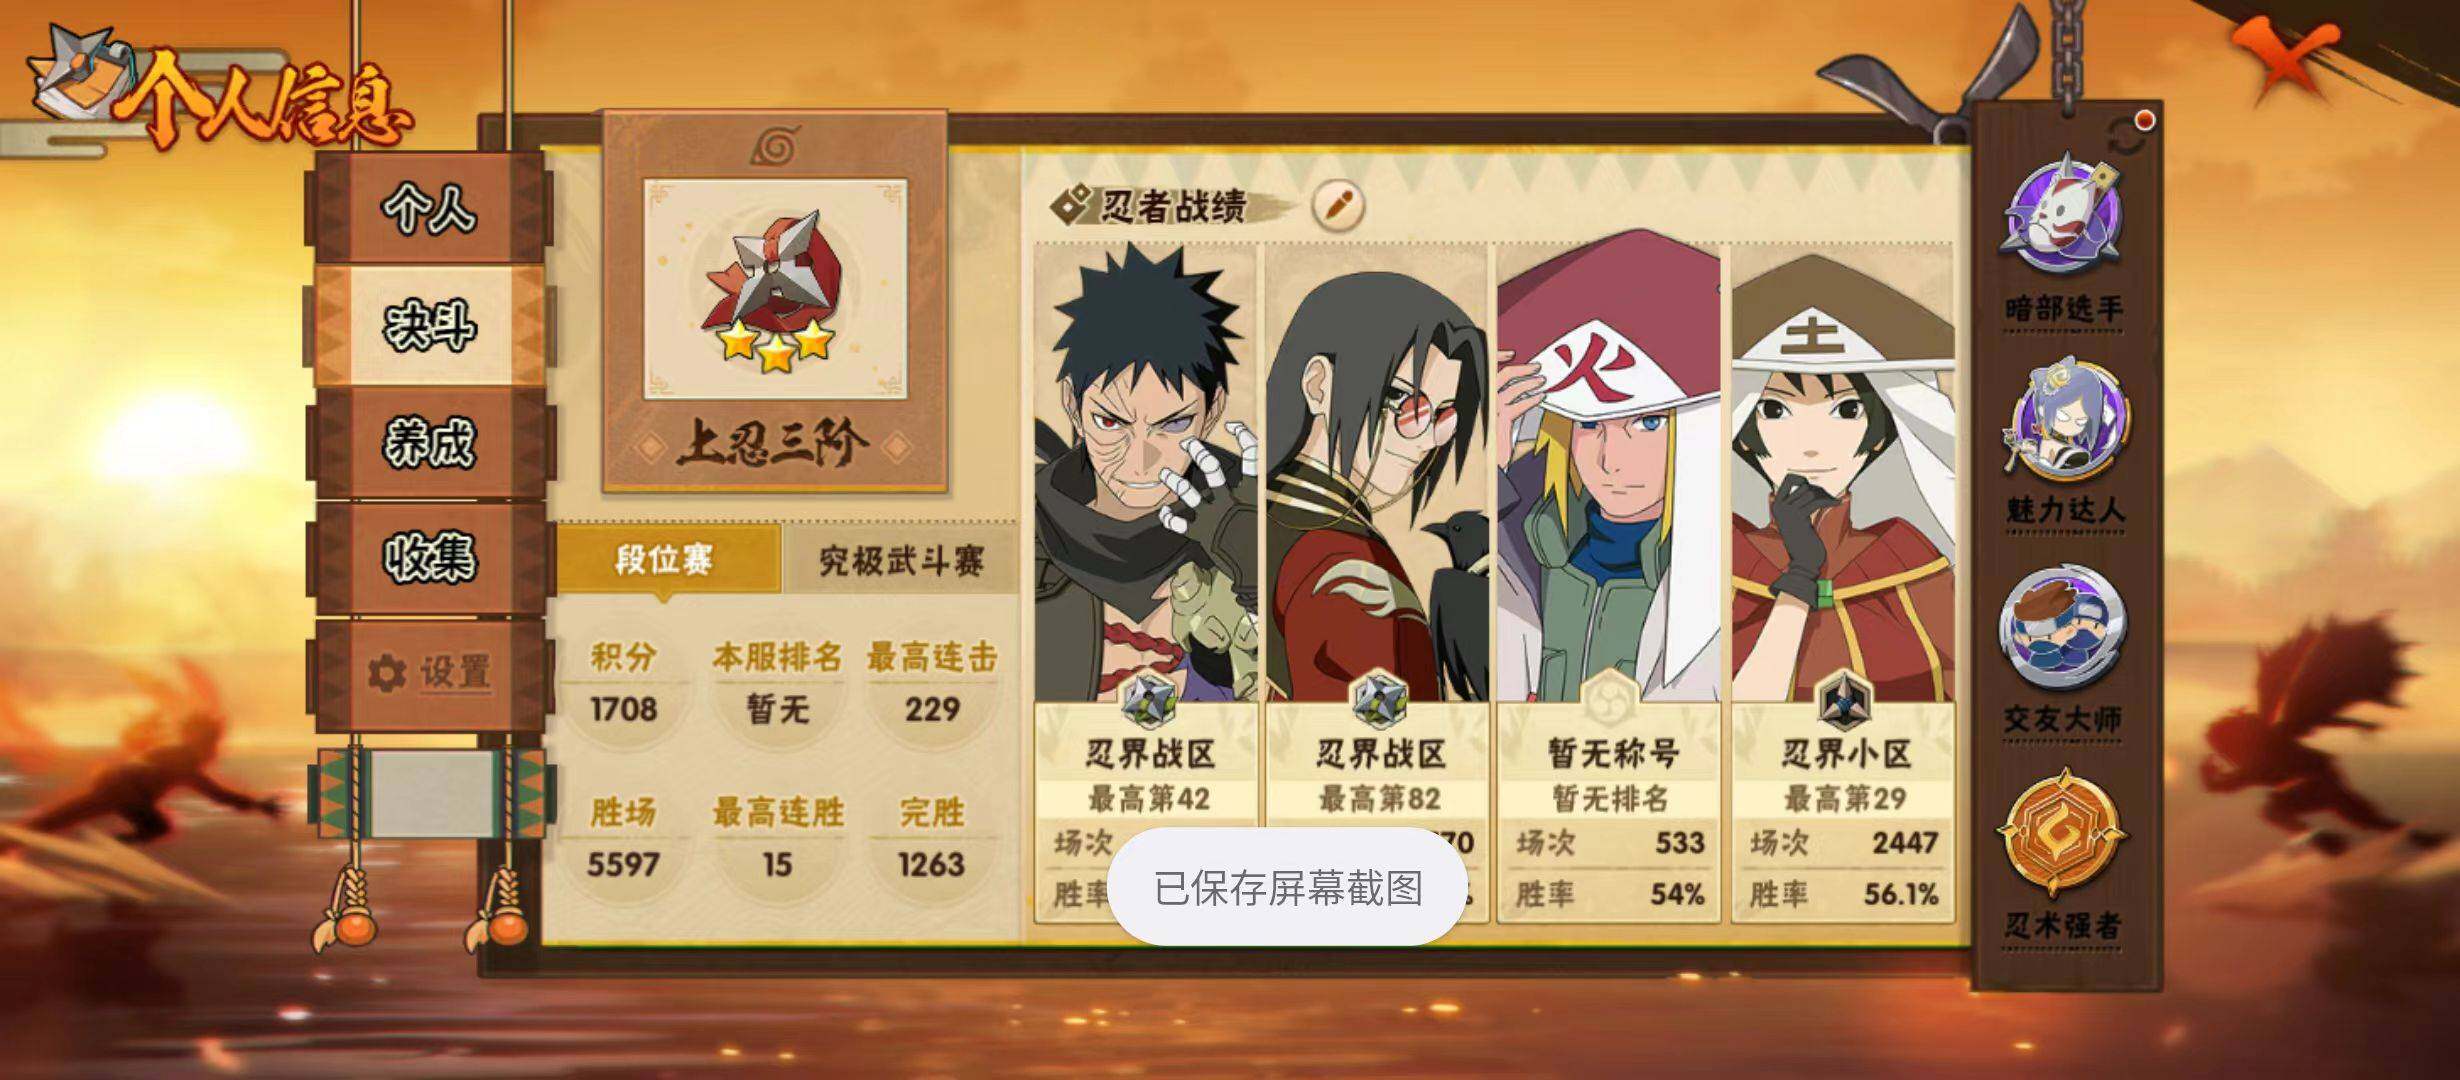Screen dimensions: 2460x1080
Task: Click the pencil edit icon beside 忍者战绩
Action: pos(1337,207)
